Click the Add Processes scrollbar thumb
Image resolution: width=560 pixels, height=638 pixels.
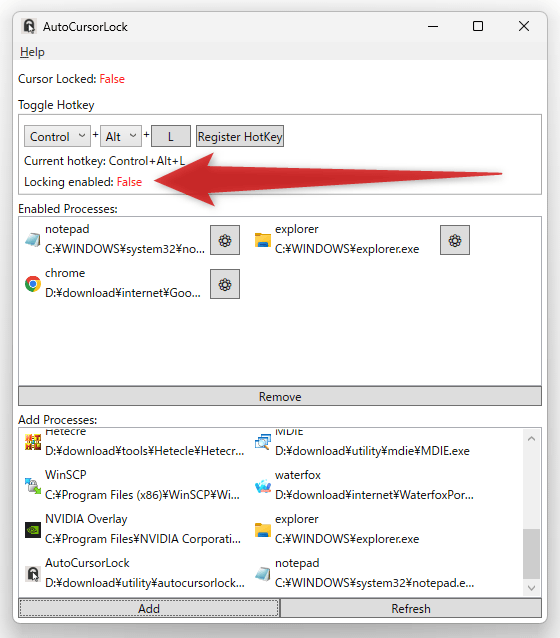[531, 553]
